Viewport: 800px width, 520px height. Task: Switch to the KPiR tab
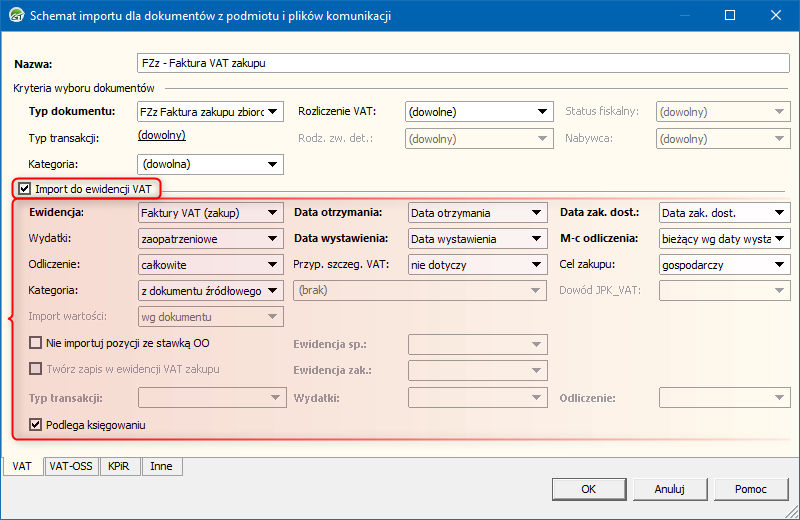pos(119,466)
